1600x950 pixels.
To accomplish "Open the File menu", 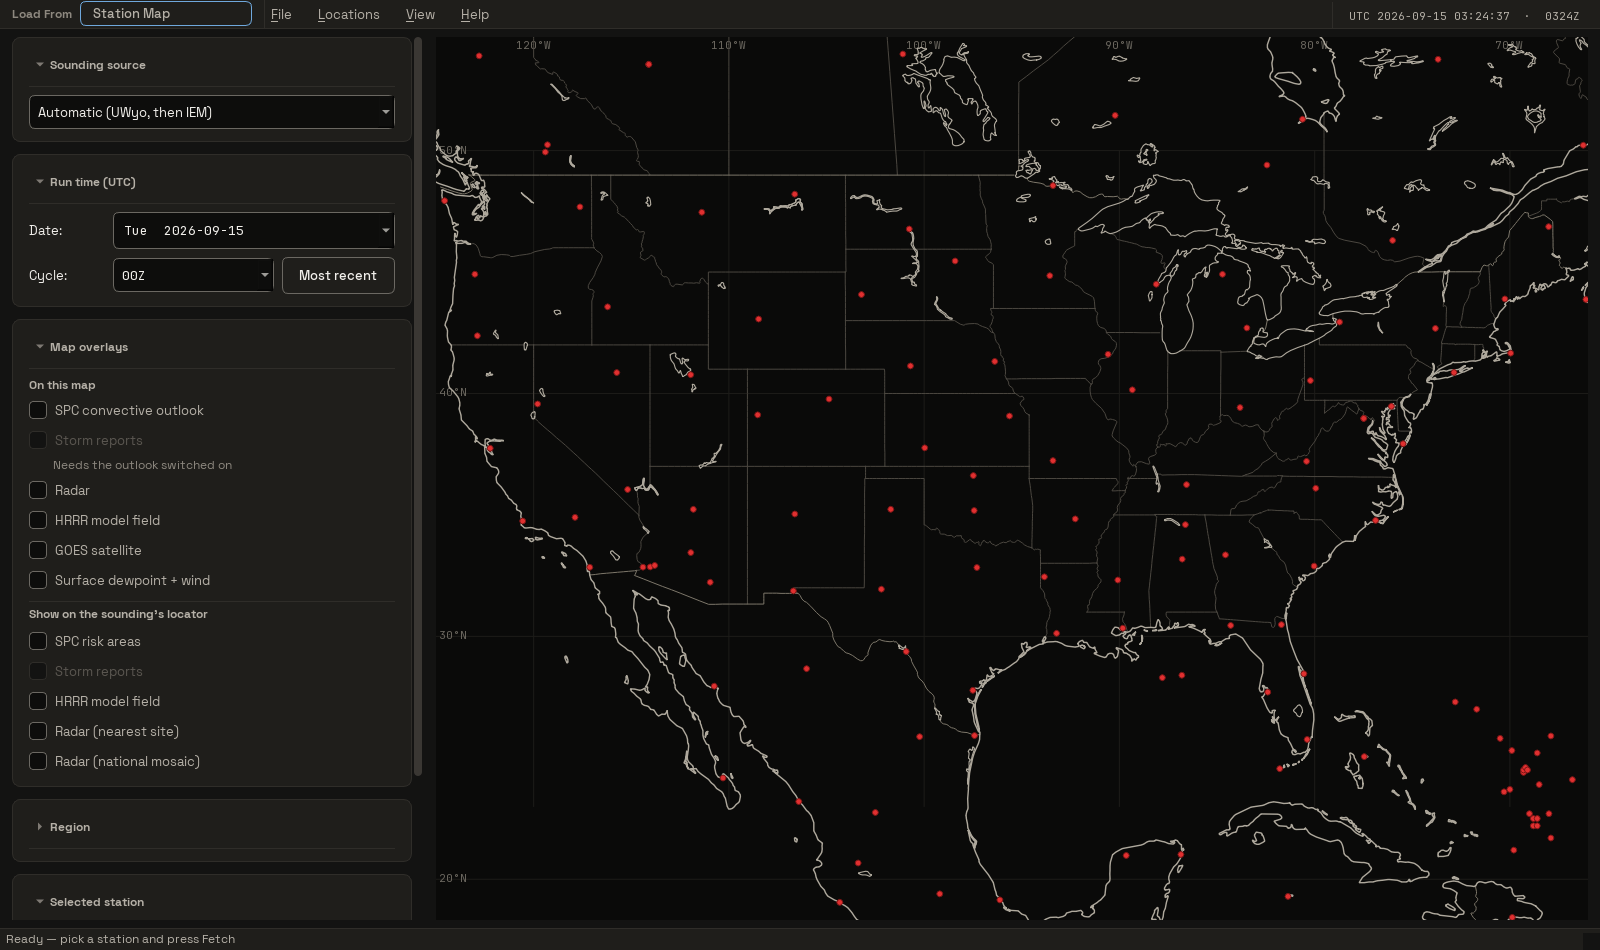I will (281, 14).
